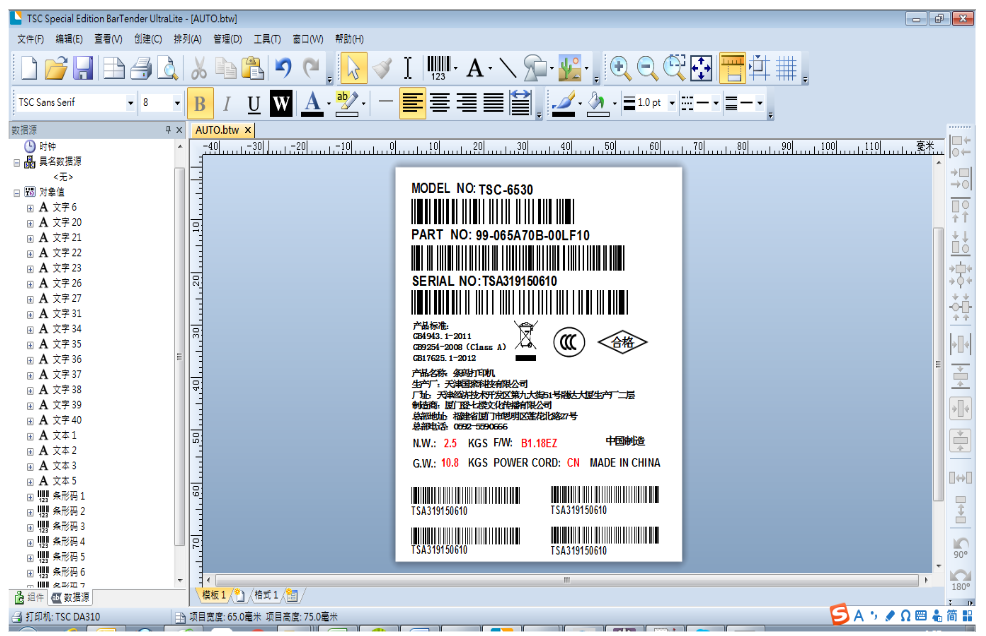
Task: Toggle the rulers display button
Action: pyautogui.click(x=732, y=68)
